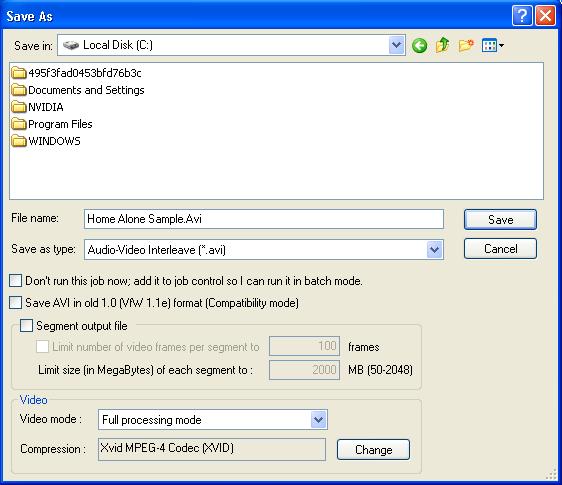This screenshot has width=562, height=485.
Task: Select the Program Files folder
Action: [x=52, y=124]
